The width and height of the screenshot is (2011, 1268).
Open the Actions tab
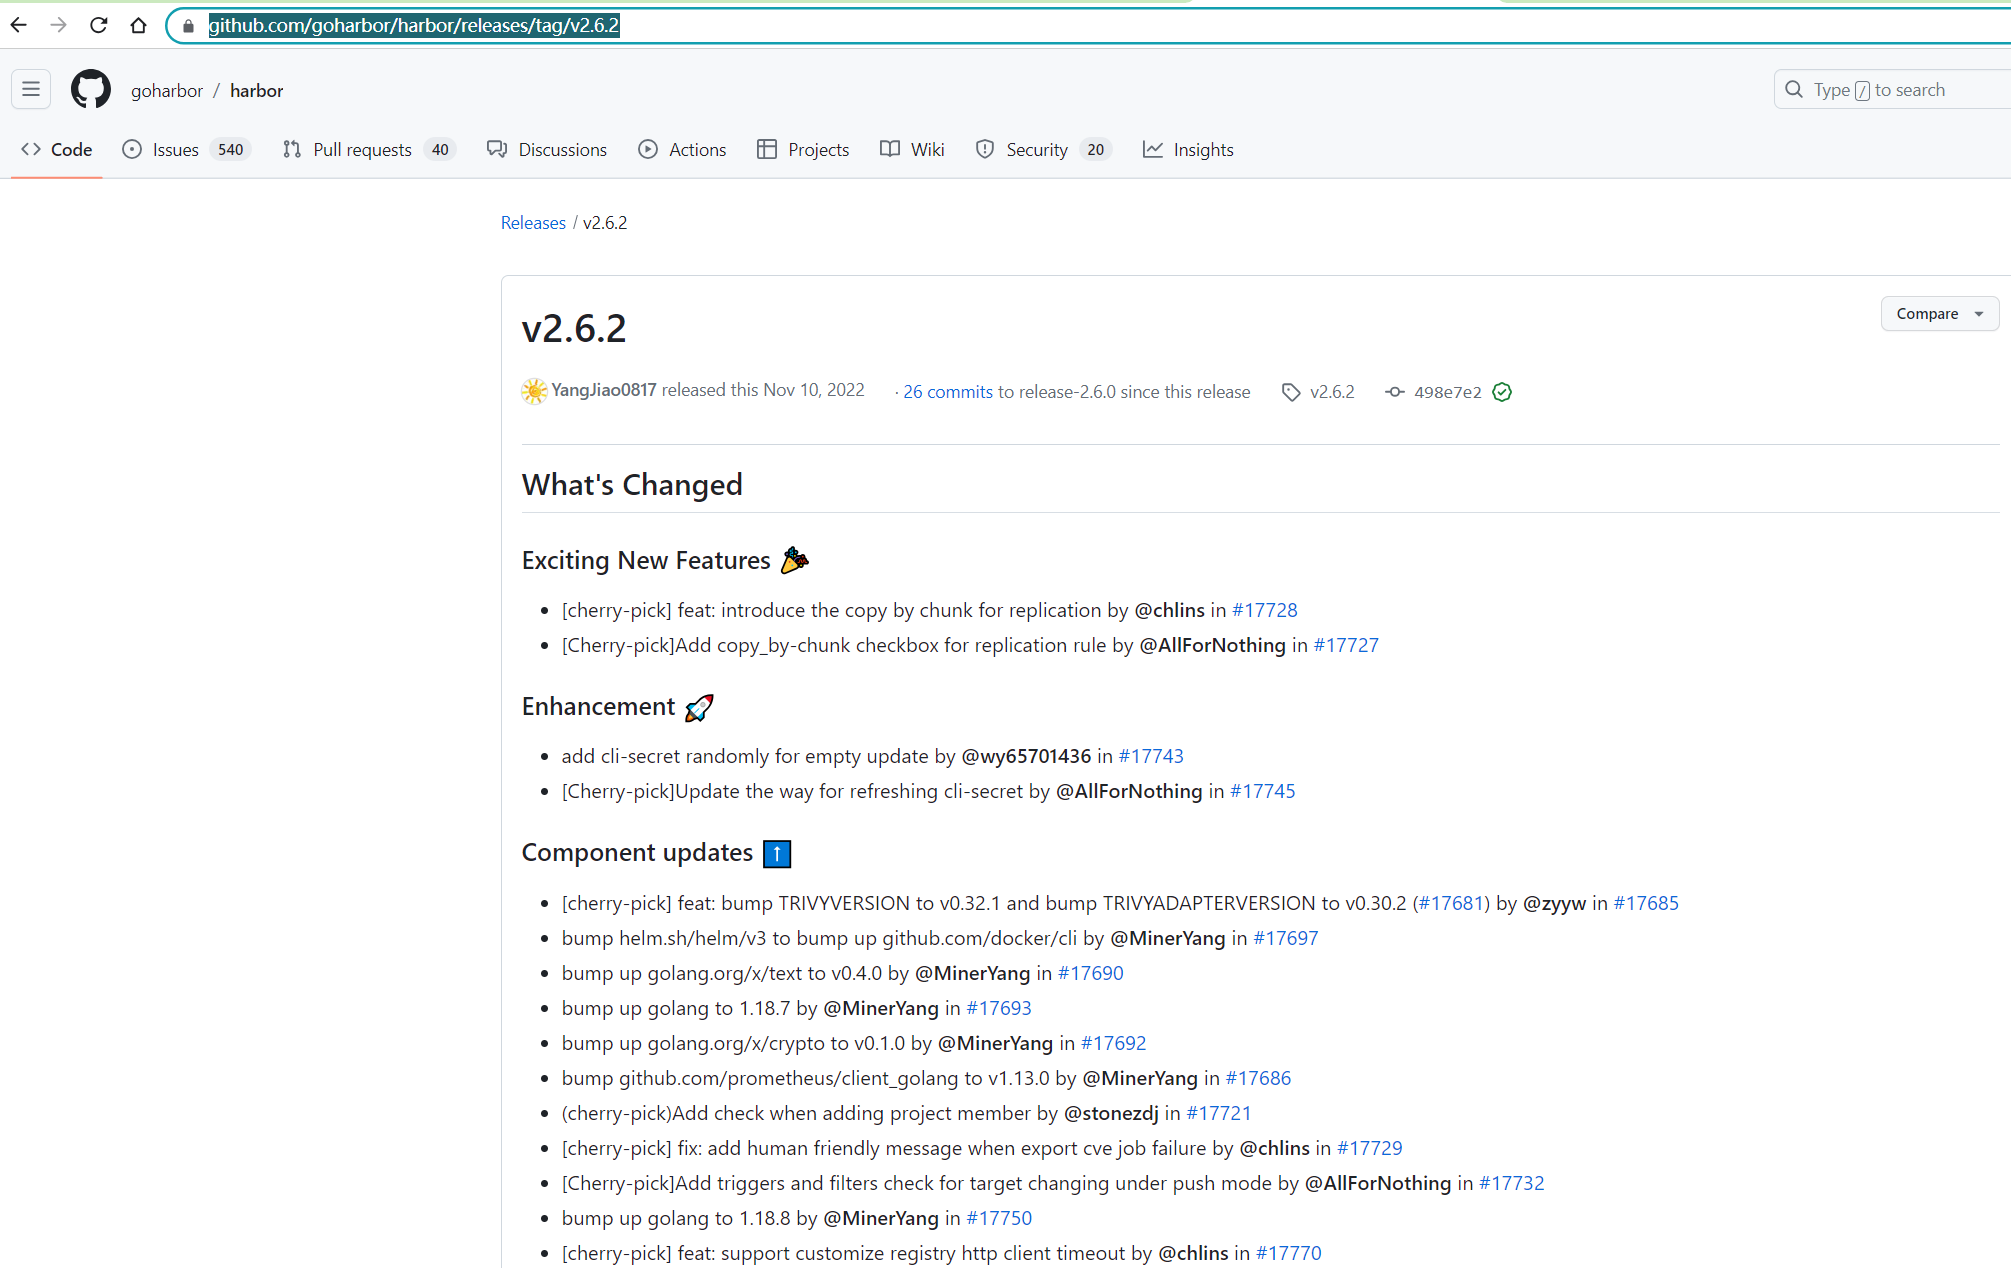click(683, 150)
